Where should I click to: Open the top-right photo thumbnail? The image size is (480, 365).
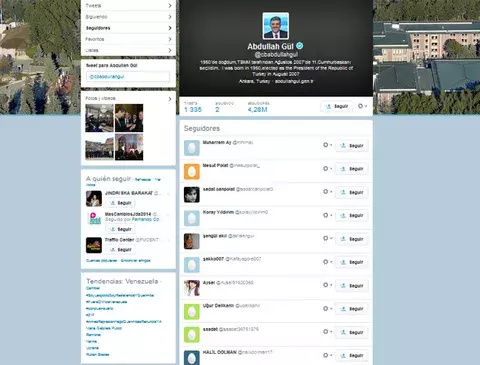pyautogui.click(x=129, y=118)
